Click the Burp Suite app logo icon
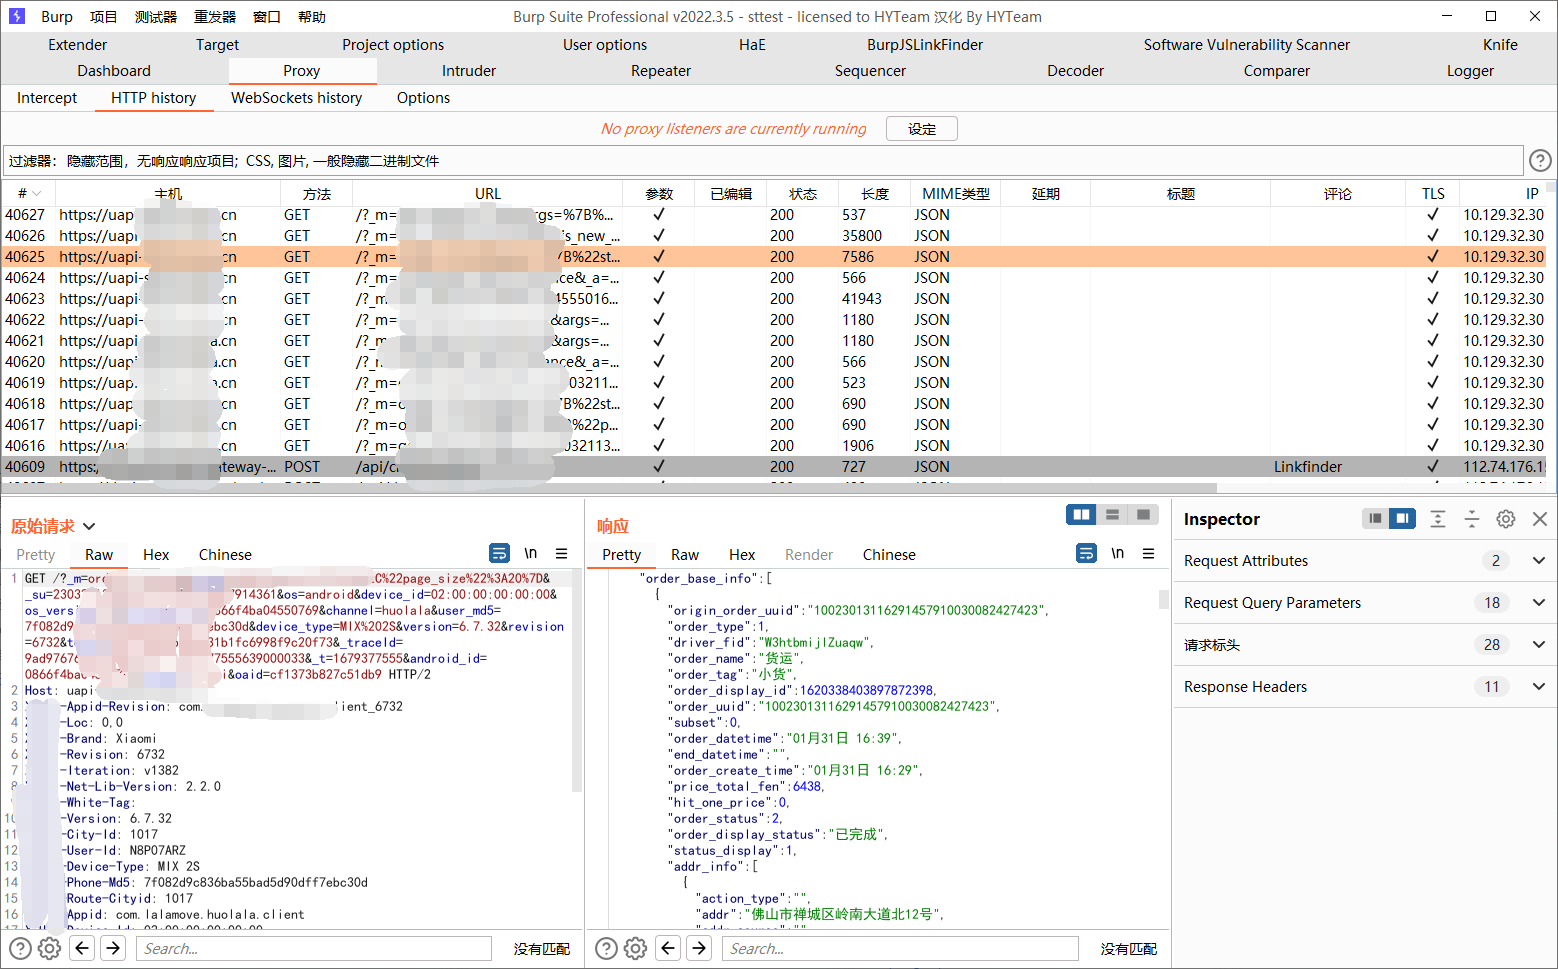Screen dimensions: 1558x969 [17, 16]
